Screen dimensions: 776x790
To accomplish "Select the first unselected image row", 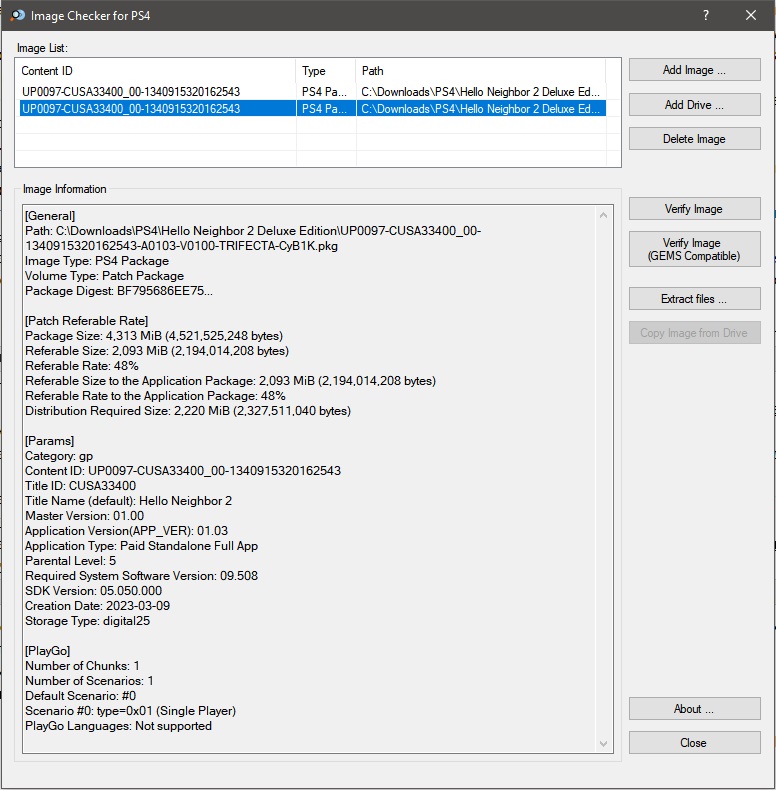I will tap(312, 92).
